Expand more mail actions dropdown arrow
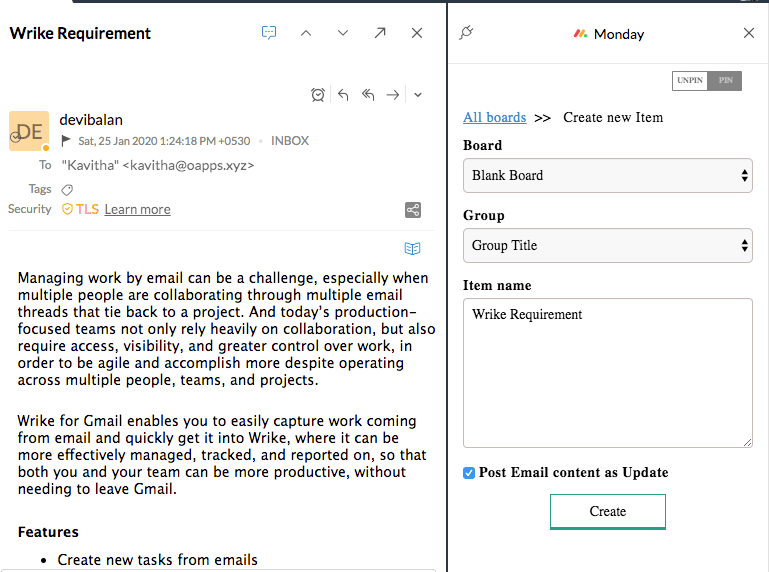This screenshot has width=769, height=572. point(418,95)
